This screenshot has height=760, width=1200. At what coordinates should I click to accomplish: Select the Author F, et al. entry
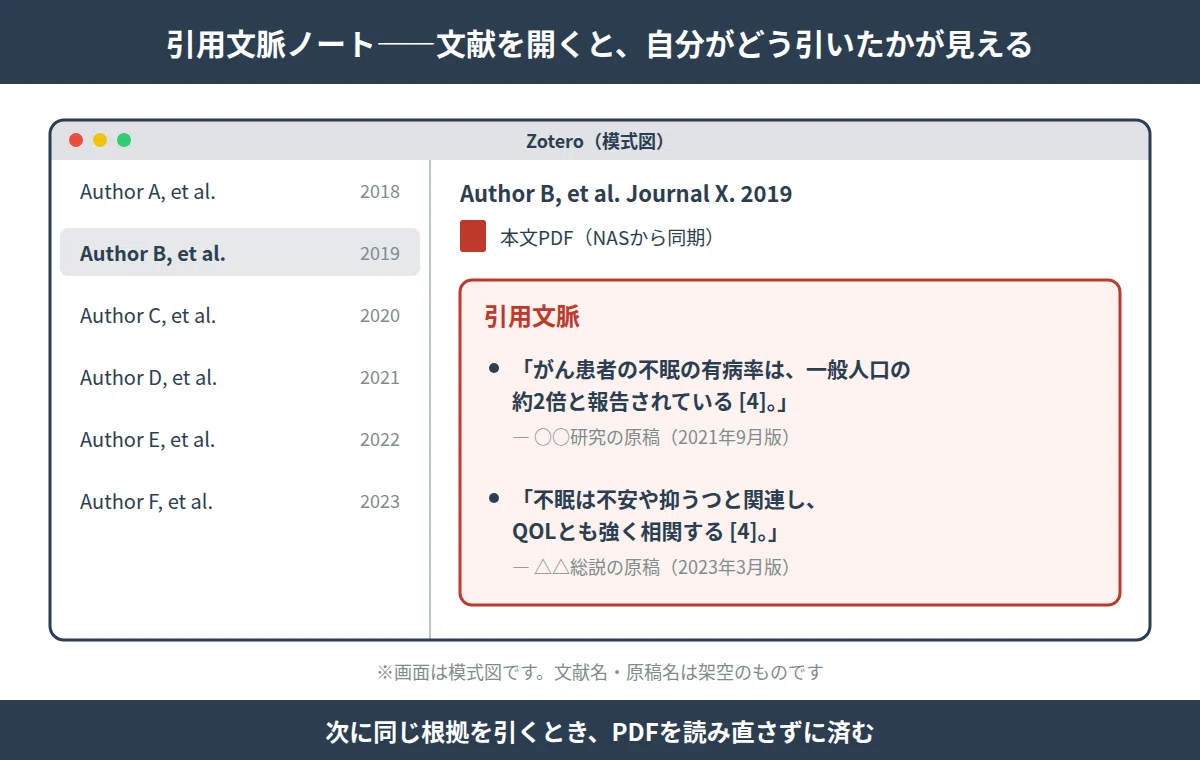point(240,502)
